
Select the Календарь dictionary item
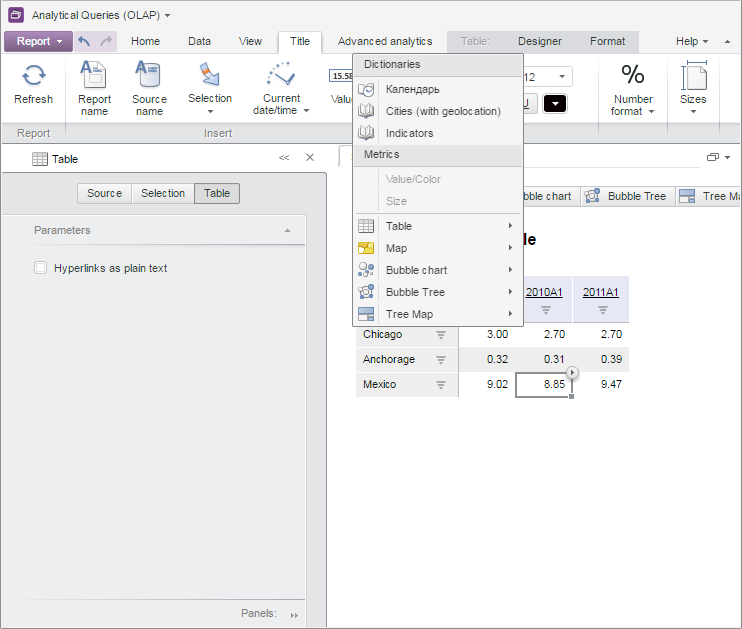click(412, 89)
